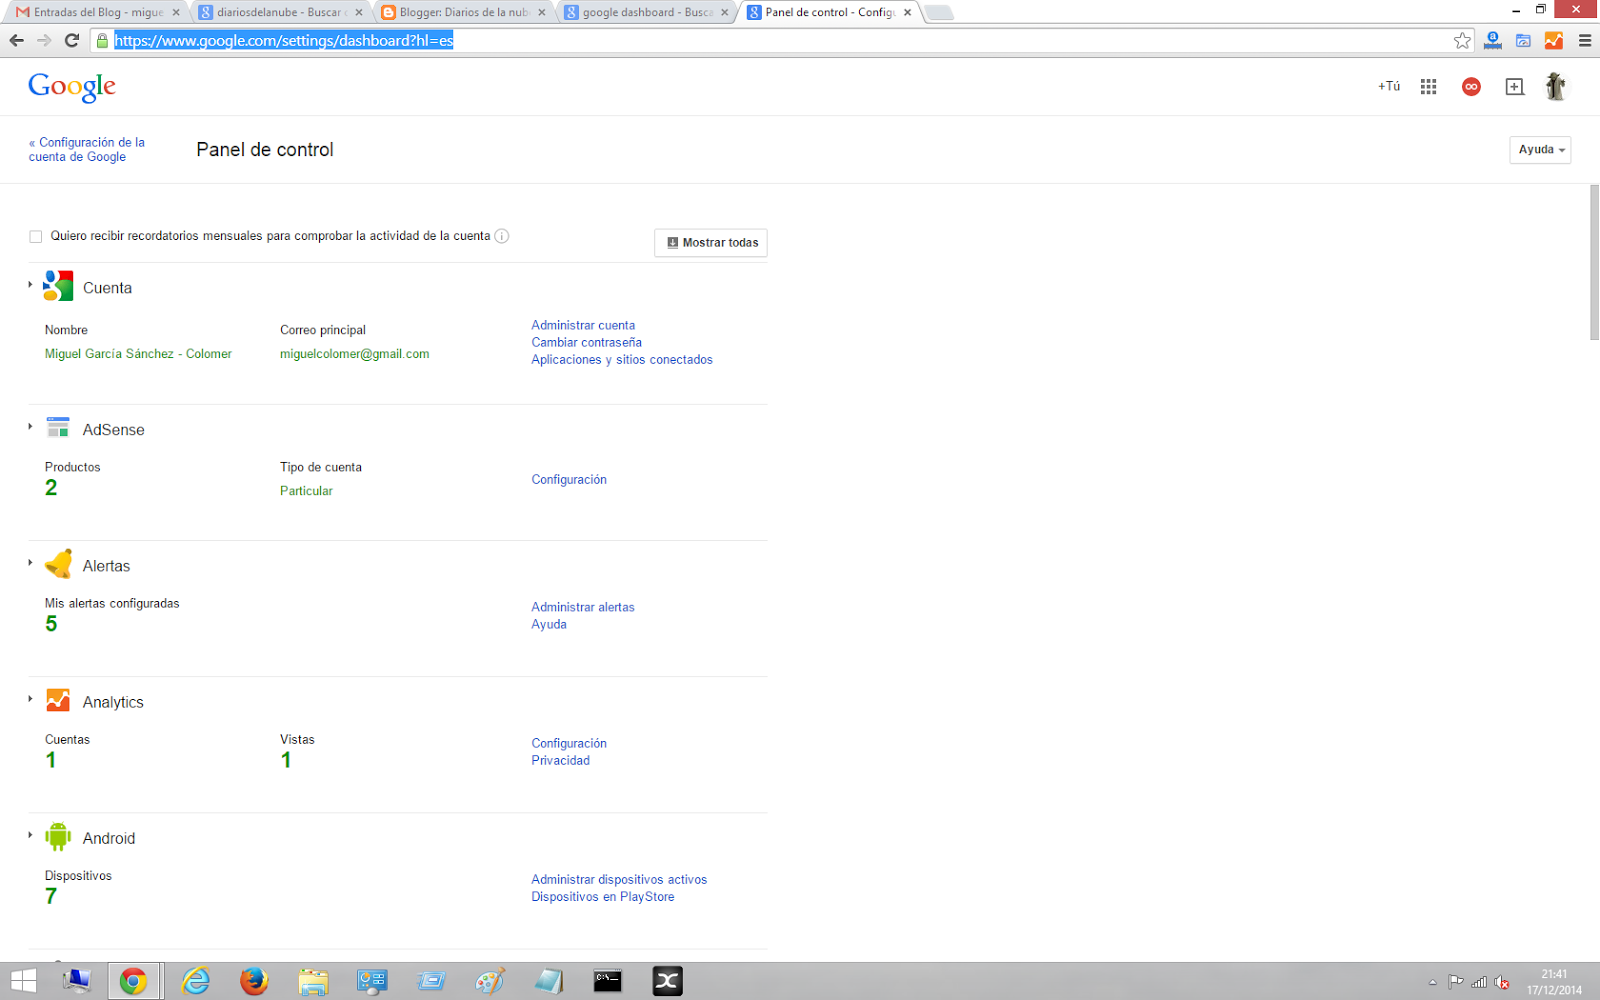The image size is (1600, 1000).
Task: Open the Analytics Configuración link
Action: point(569,743)
